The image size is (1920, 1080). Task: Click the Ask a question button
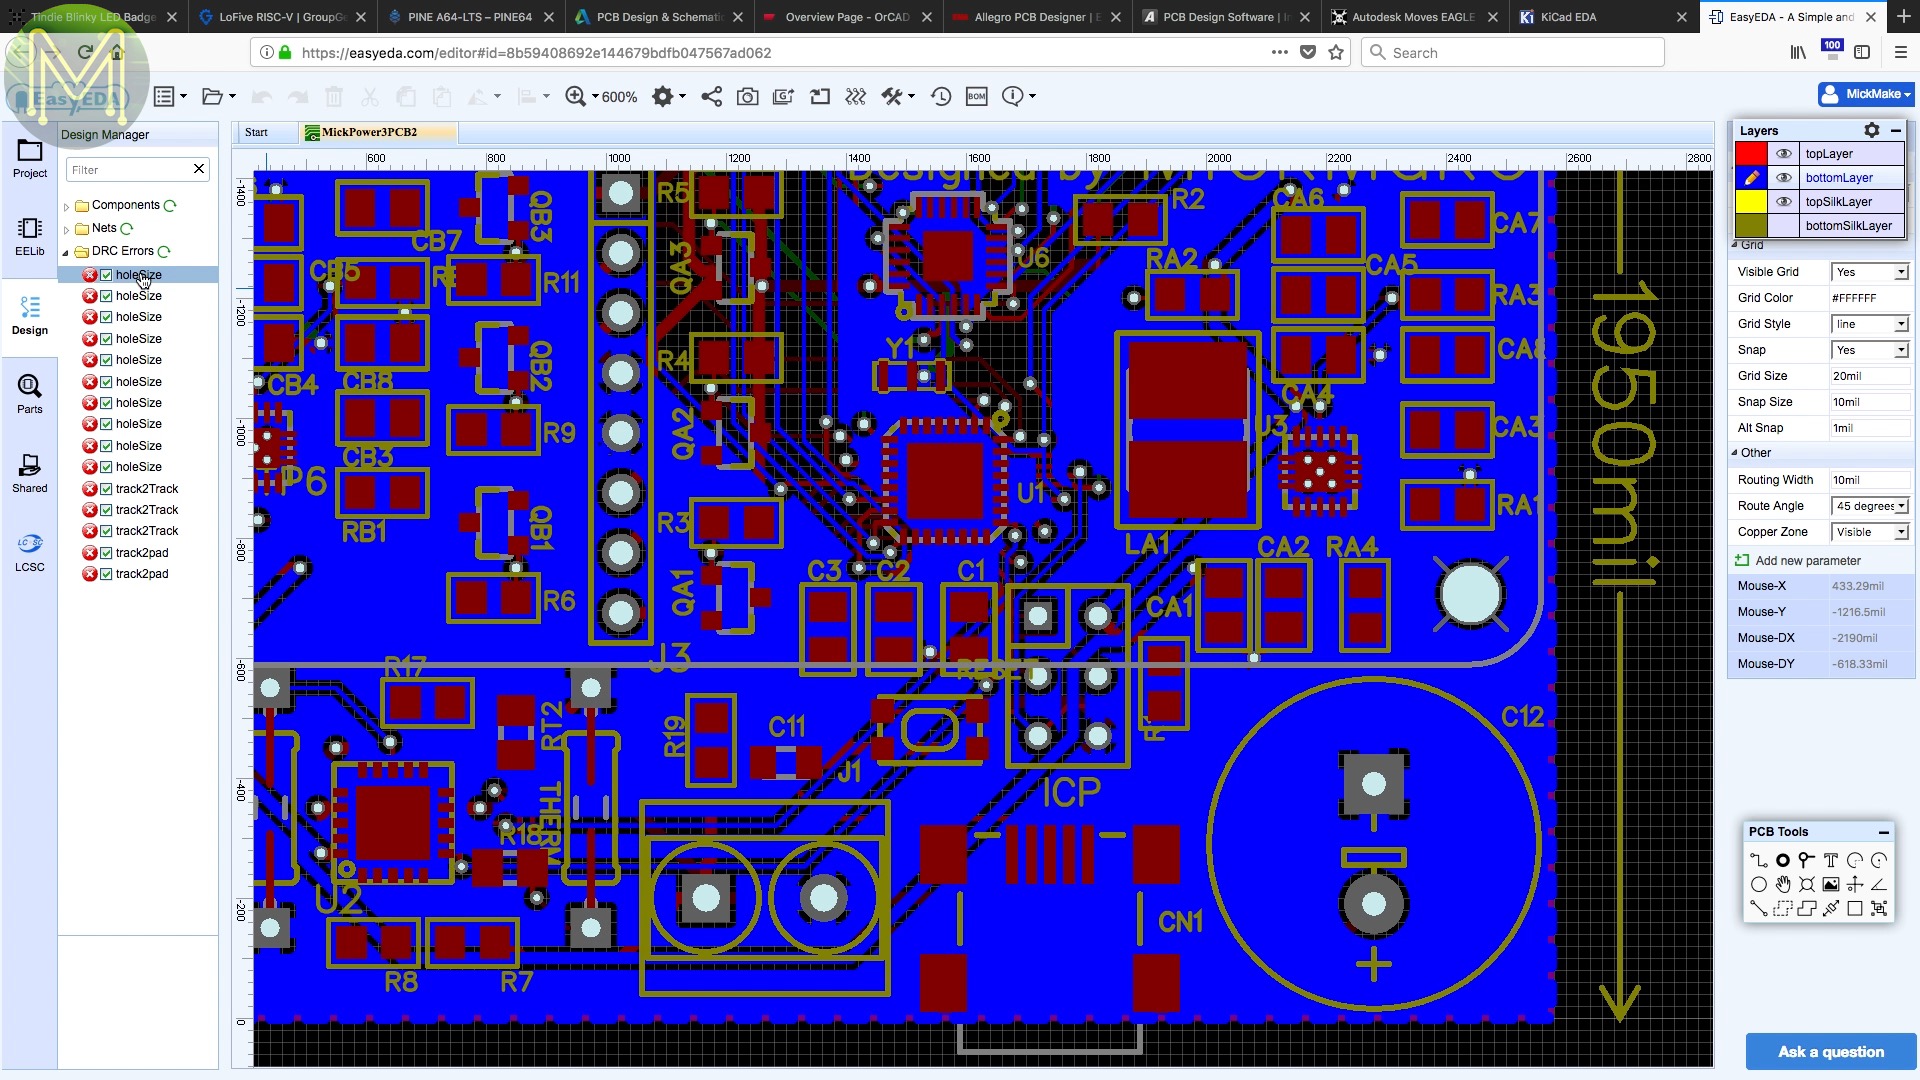pyautogui.click(x=1830, y=1052)
